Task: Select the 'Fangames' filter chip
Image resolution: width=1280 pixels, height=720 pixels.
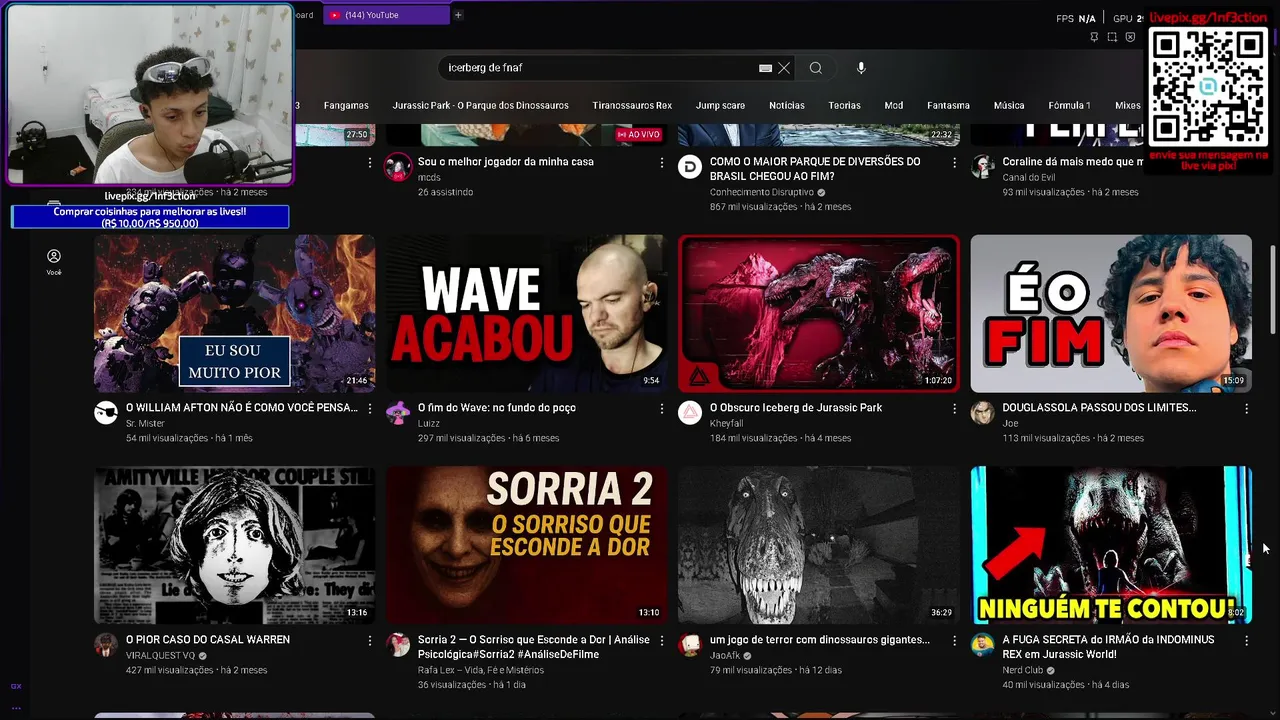Action: point(346,105)
